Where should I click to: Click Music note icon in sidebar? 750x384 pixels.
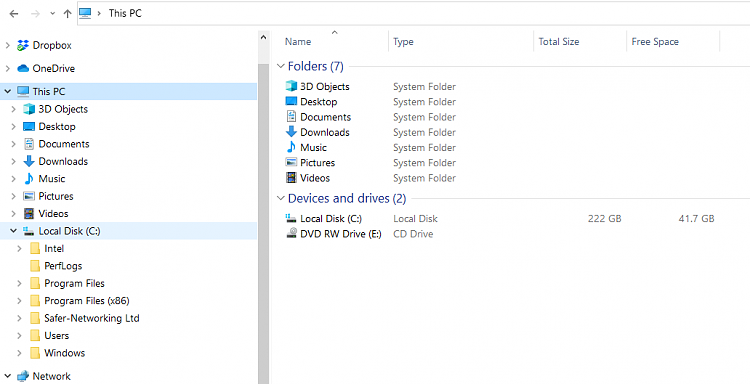click(29, 179)
